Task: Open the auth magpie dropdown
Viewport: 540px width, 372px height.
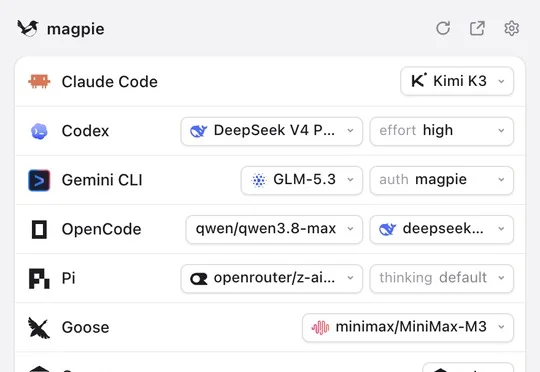Action: click(x=442, y=180)
